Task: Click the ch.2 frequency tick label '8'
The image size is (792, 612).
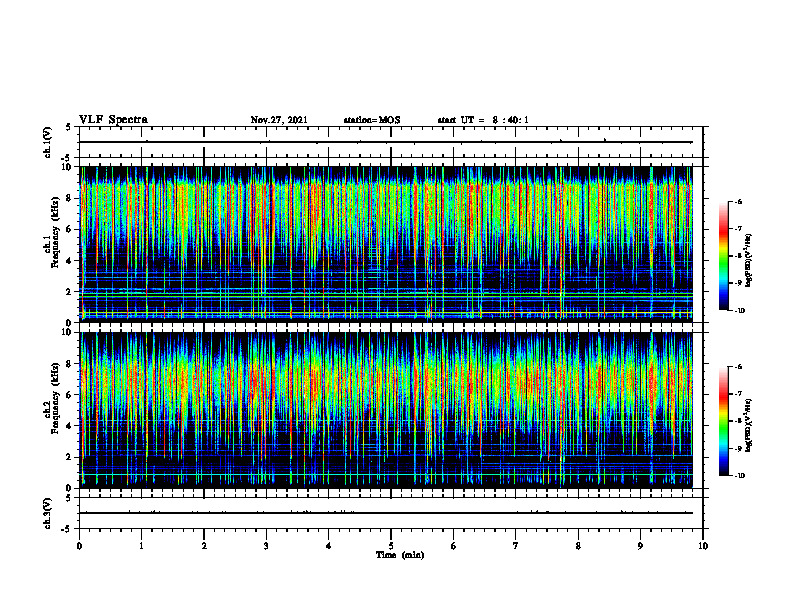Action: click(69, 364)
